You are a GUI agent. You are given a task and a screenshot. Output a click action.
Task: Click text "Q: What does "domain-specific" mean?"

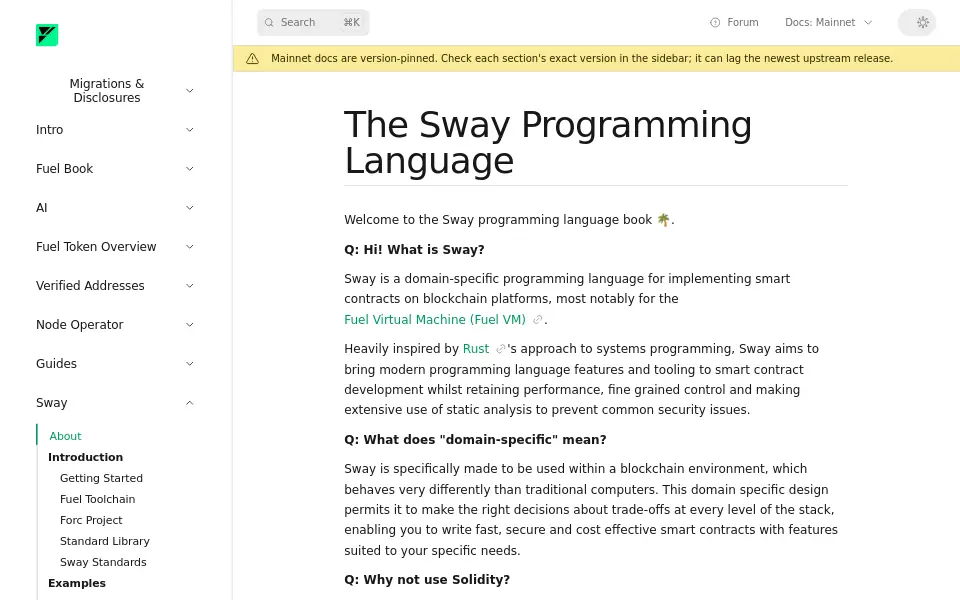pos(475,440)
